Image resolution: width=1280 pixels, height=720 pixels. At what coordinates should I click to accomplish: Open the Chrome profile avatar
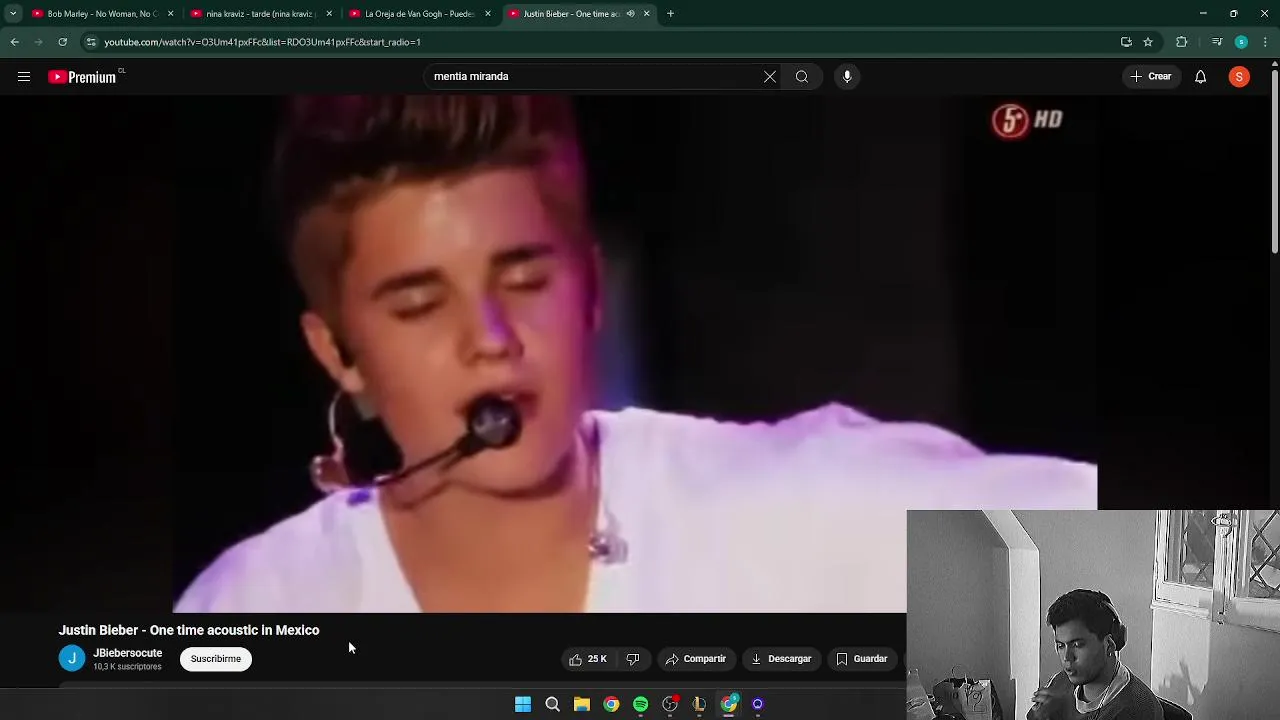(x=1241, y=42)
